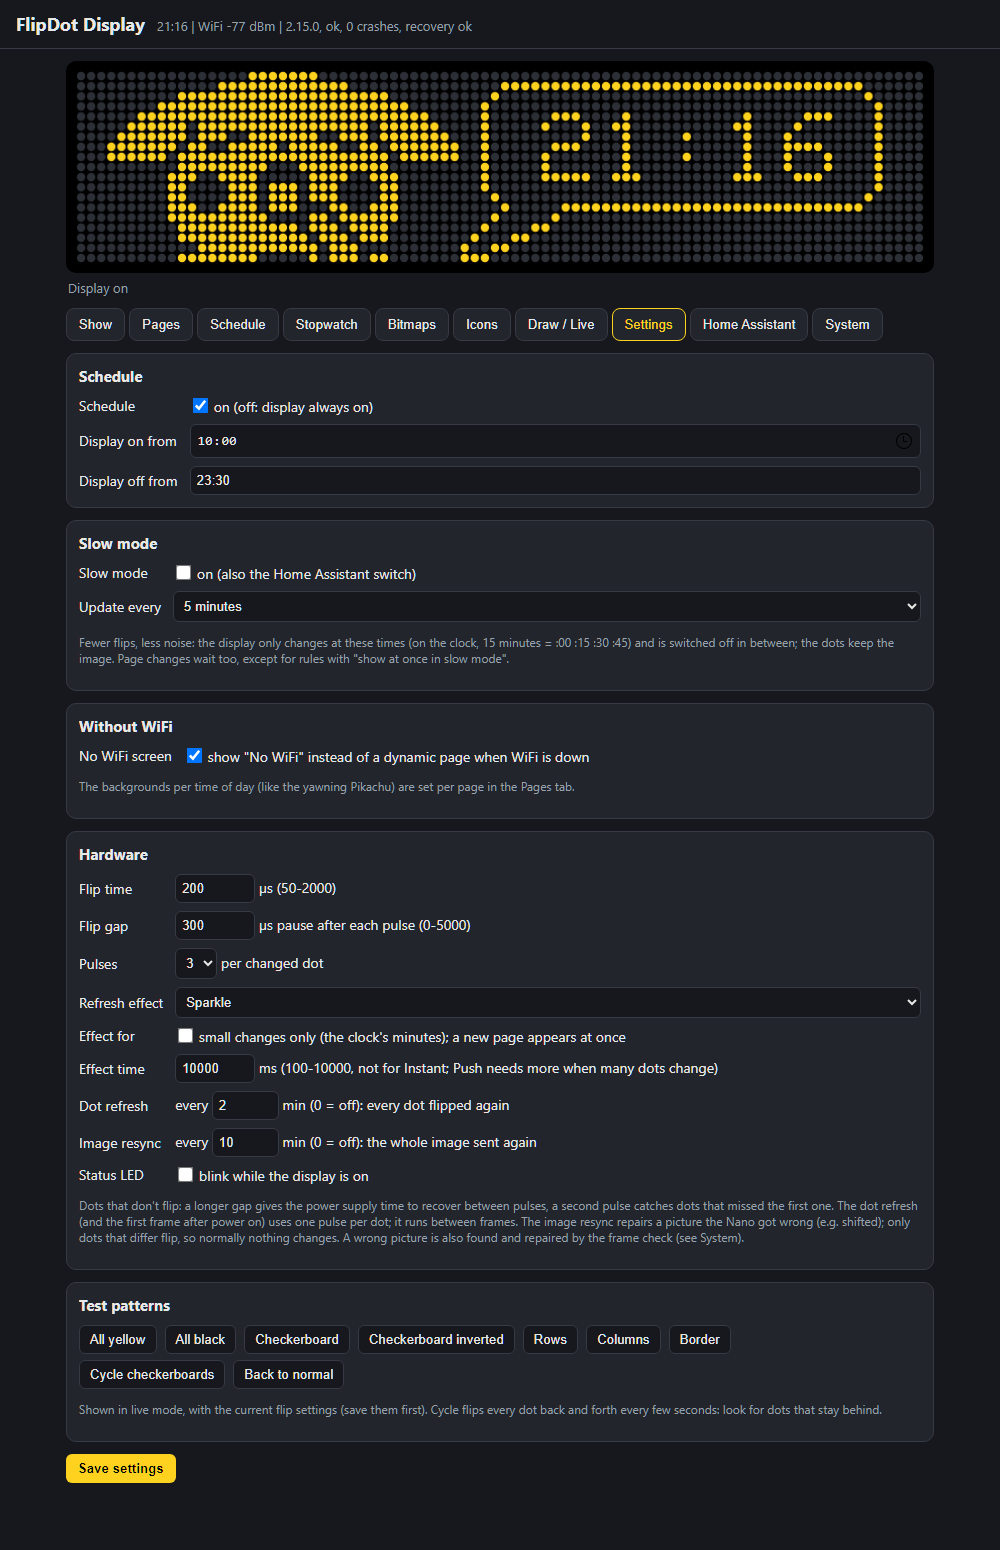Click the Display off from time field
The width and height of the screenshot is (1000, 1550).
[x=555, y=480]
